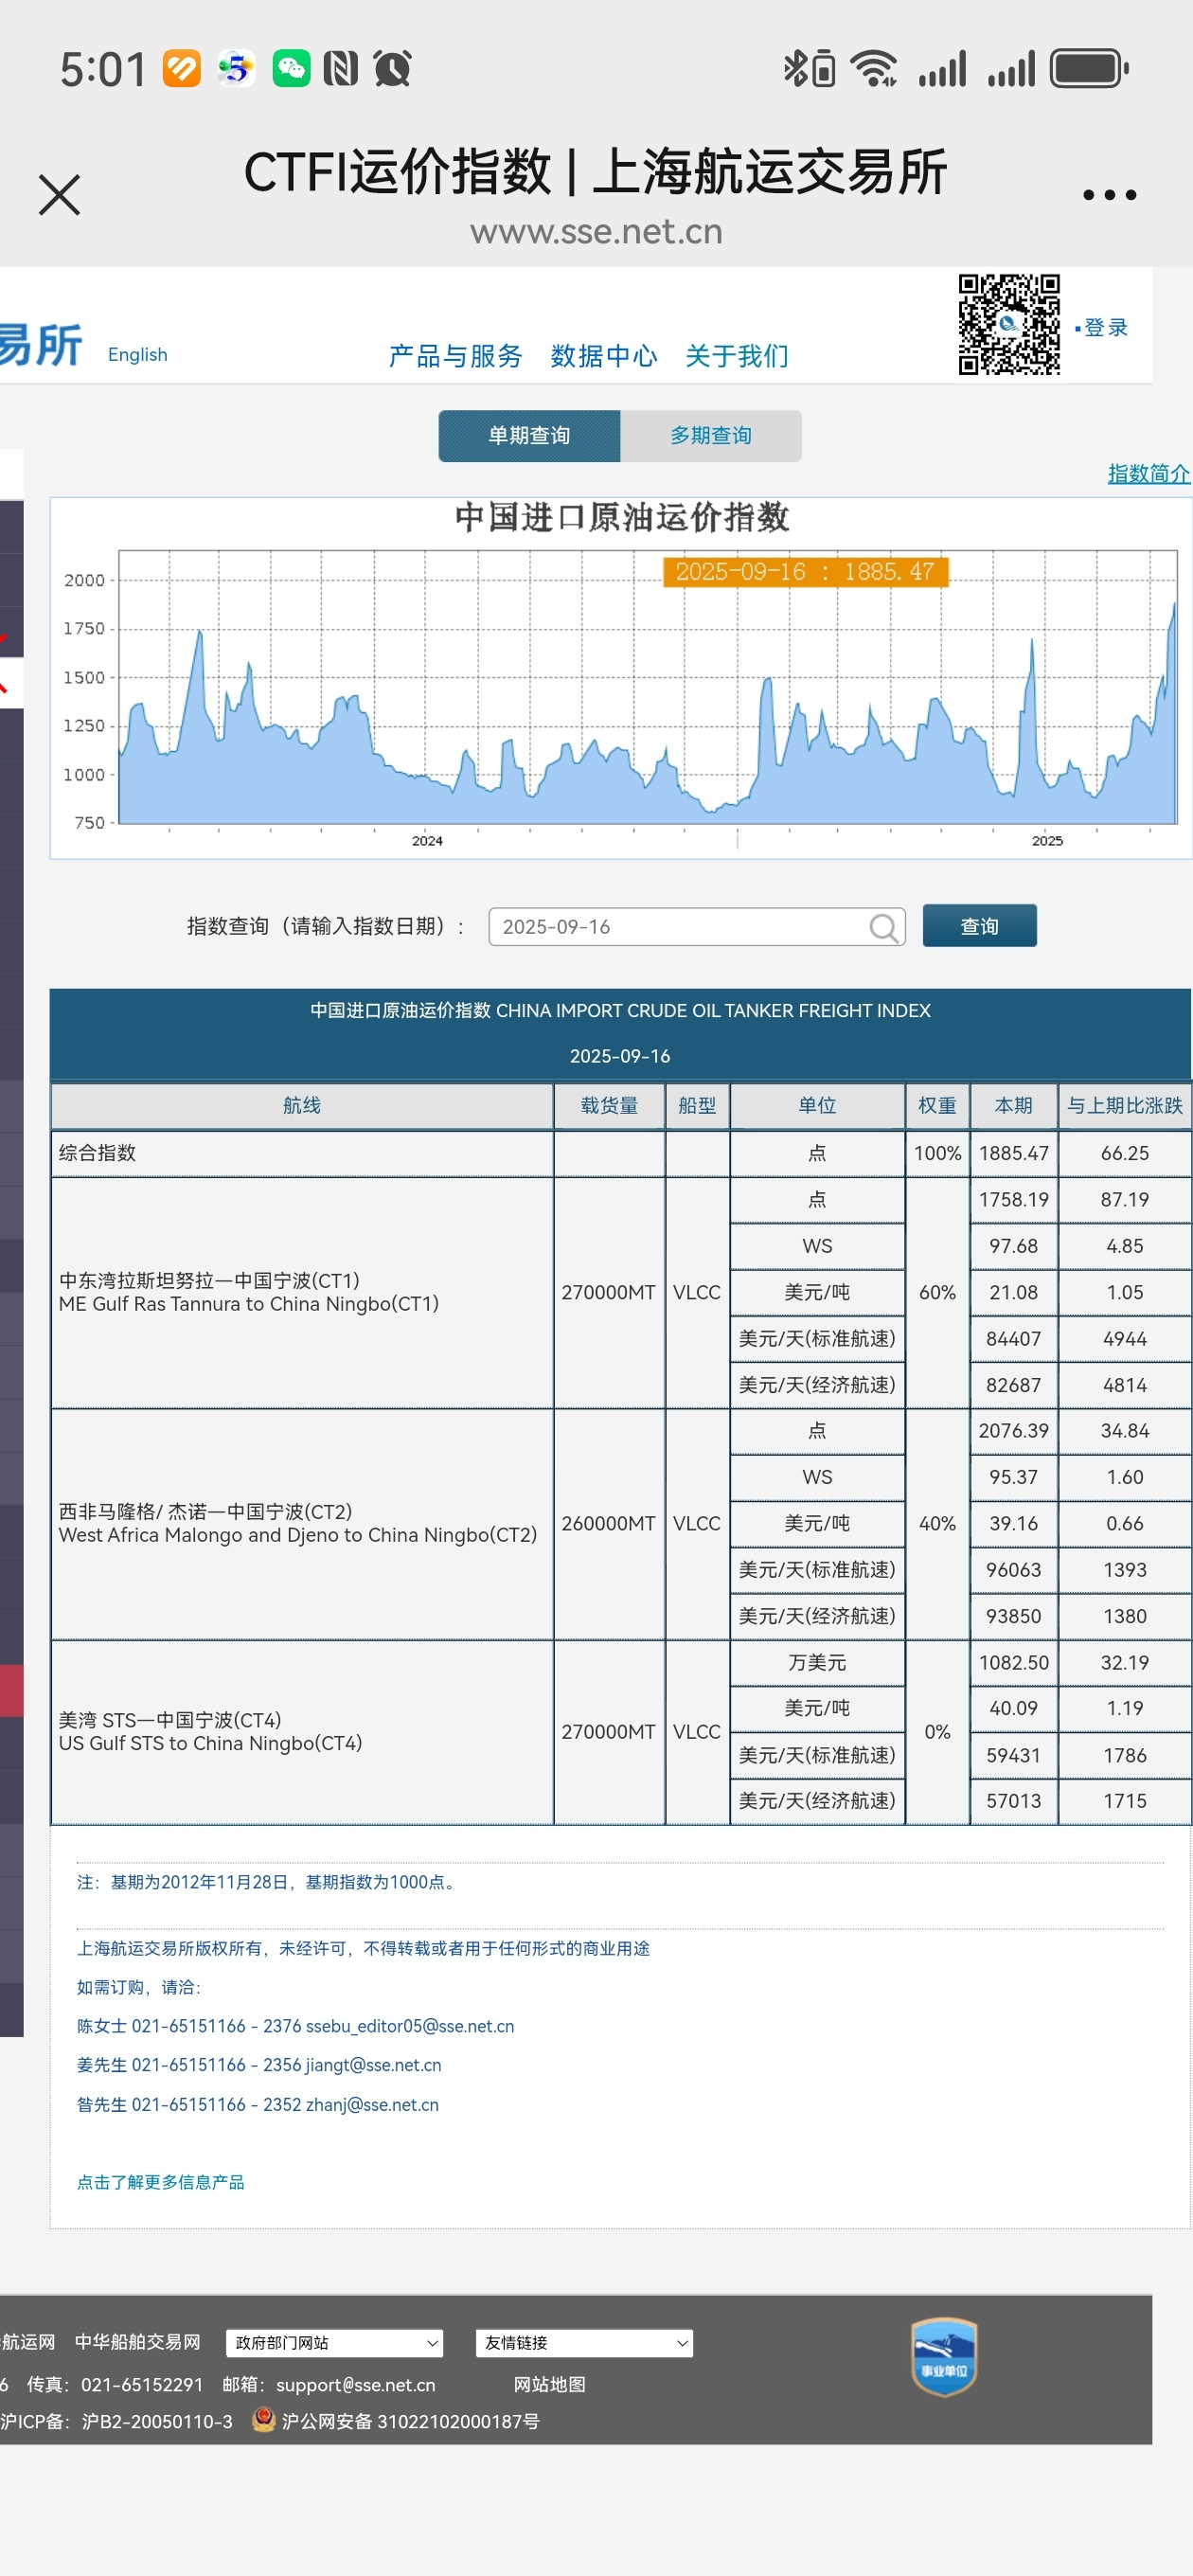Tap the alarm clock status icon
This screenshot has height=2576, width=1193.
(392, 69)
